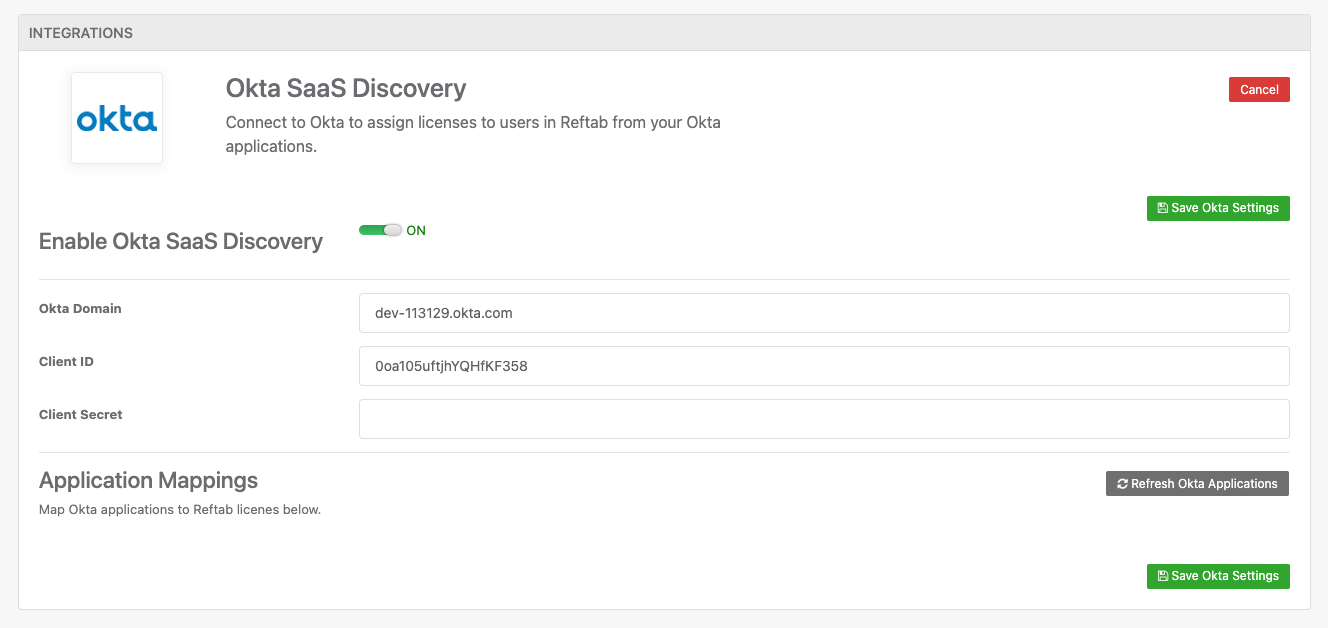Refresh Okta Applications list
Screen dimensions: 1328x628
tap(1197, 483)
